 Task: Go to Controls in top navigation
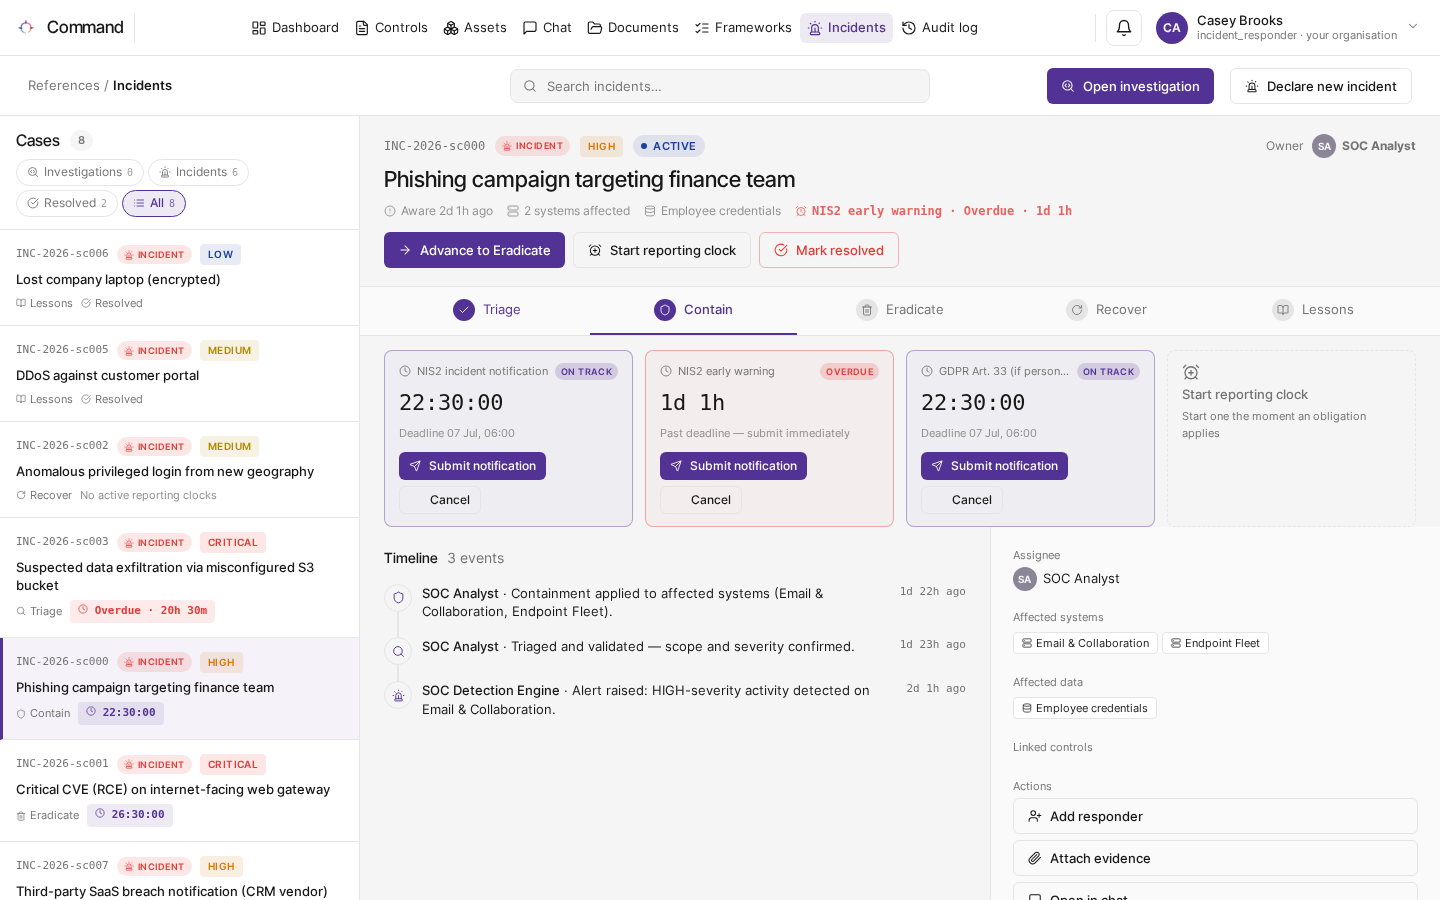[x=392, y=28]
